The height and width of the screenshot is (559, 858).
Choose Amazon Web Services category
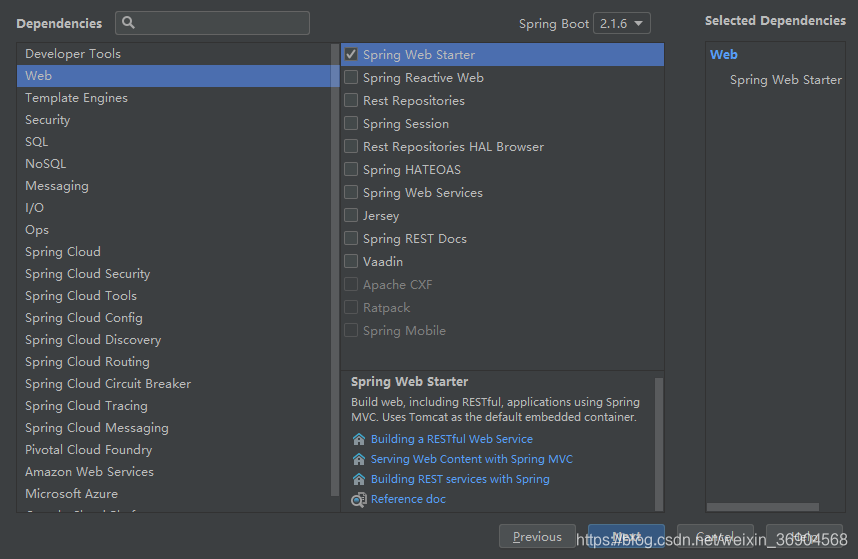tap(174, 471)
